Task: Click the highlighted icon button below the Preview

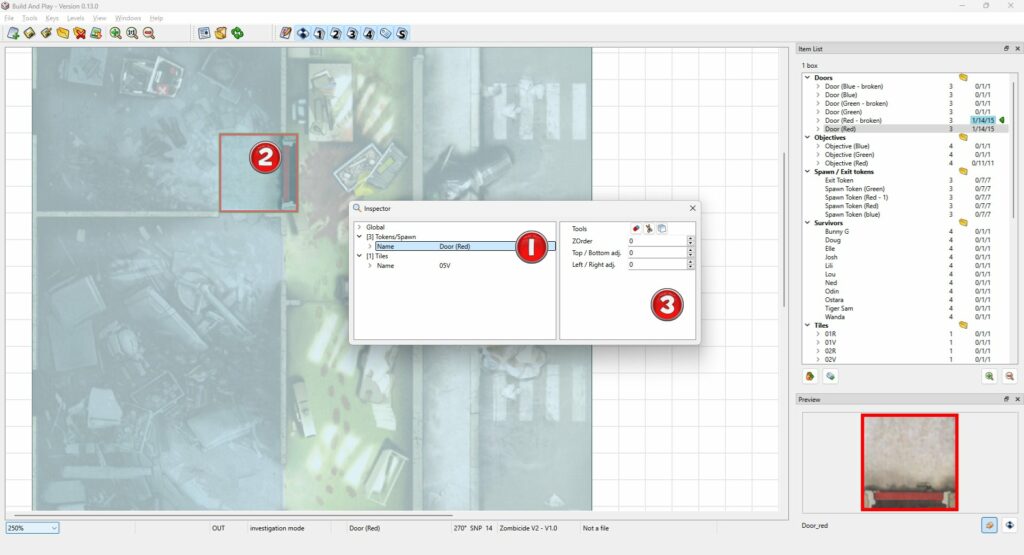Action: coord(989,525)
